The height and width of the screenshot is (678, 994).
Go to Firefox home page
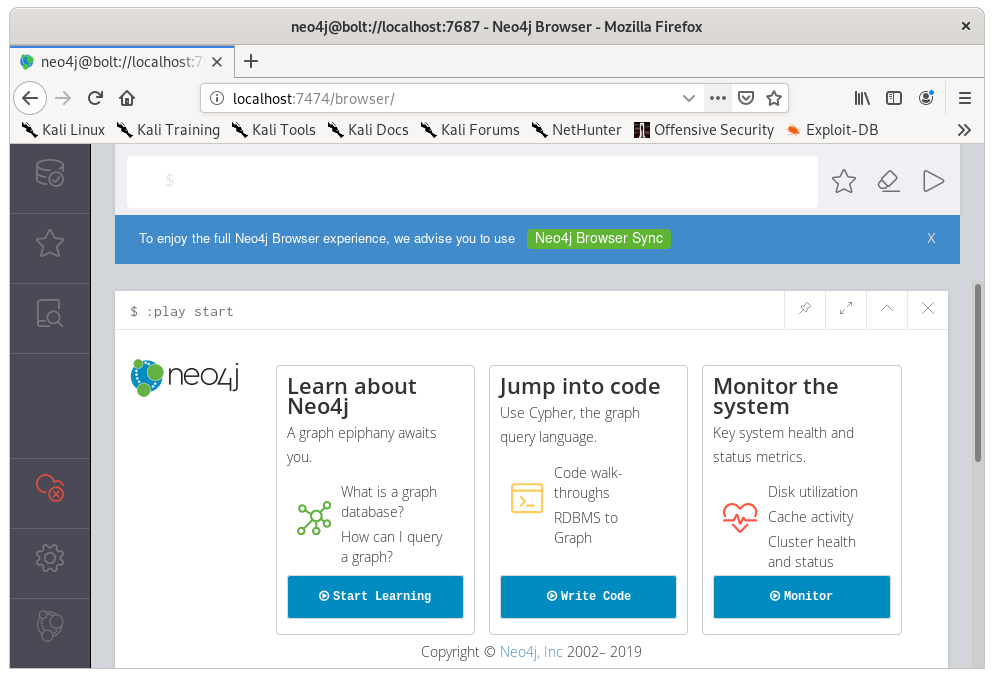click(127, 98)
